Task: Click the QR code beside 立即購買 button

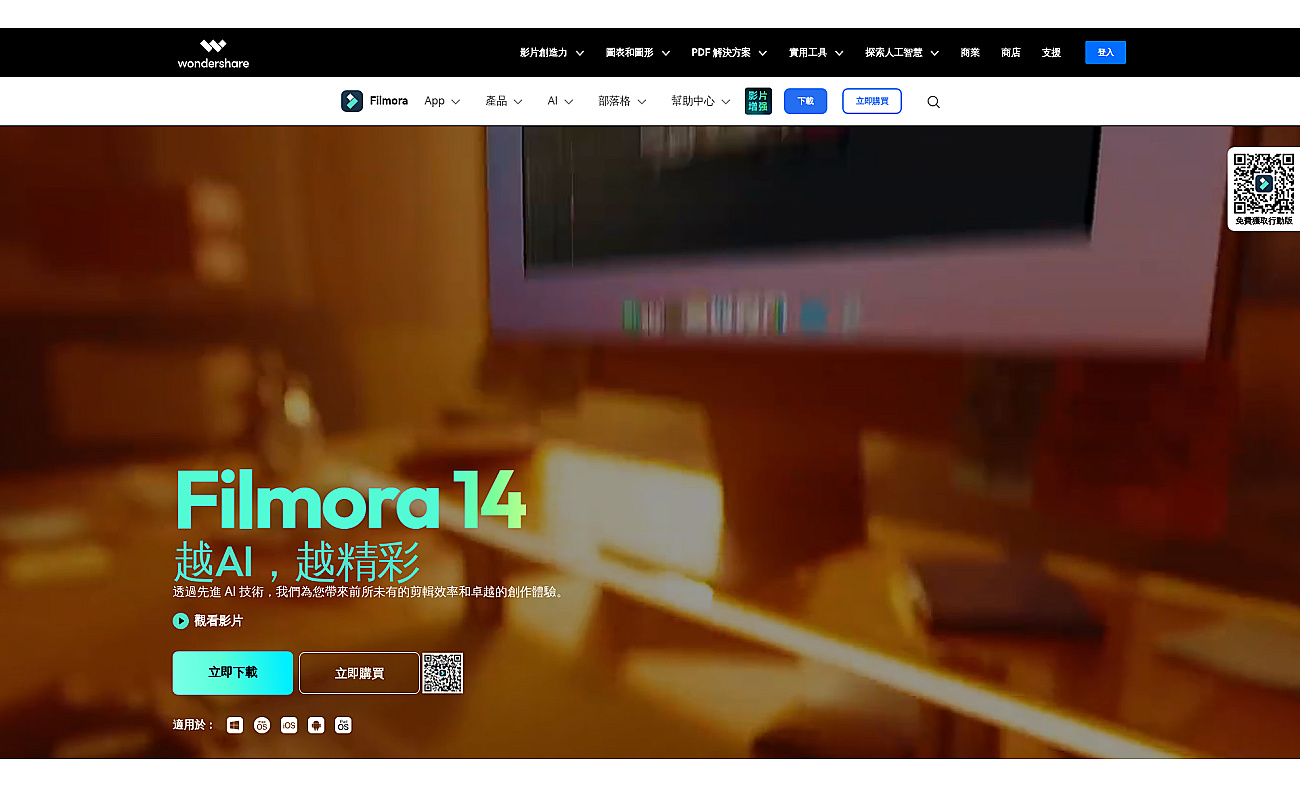Action: (x=442, y=673)
